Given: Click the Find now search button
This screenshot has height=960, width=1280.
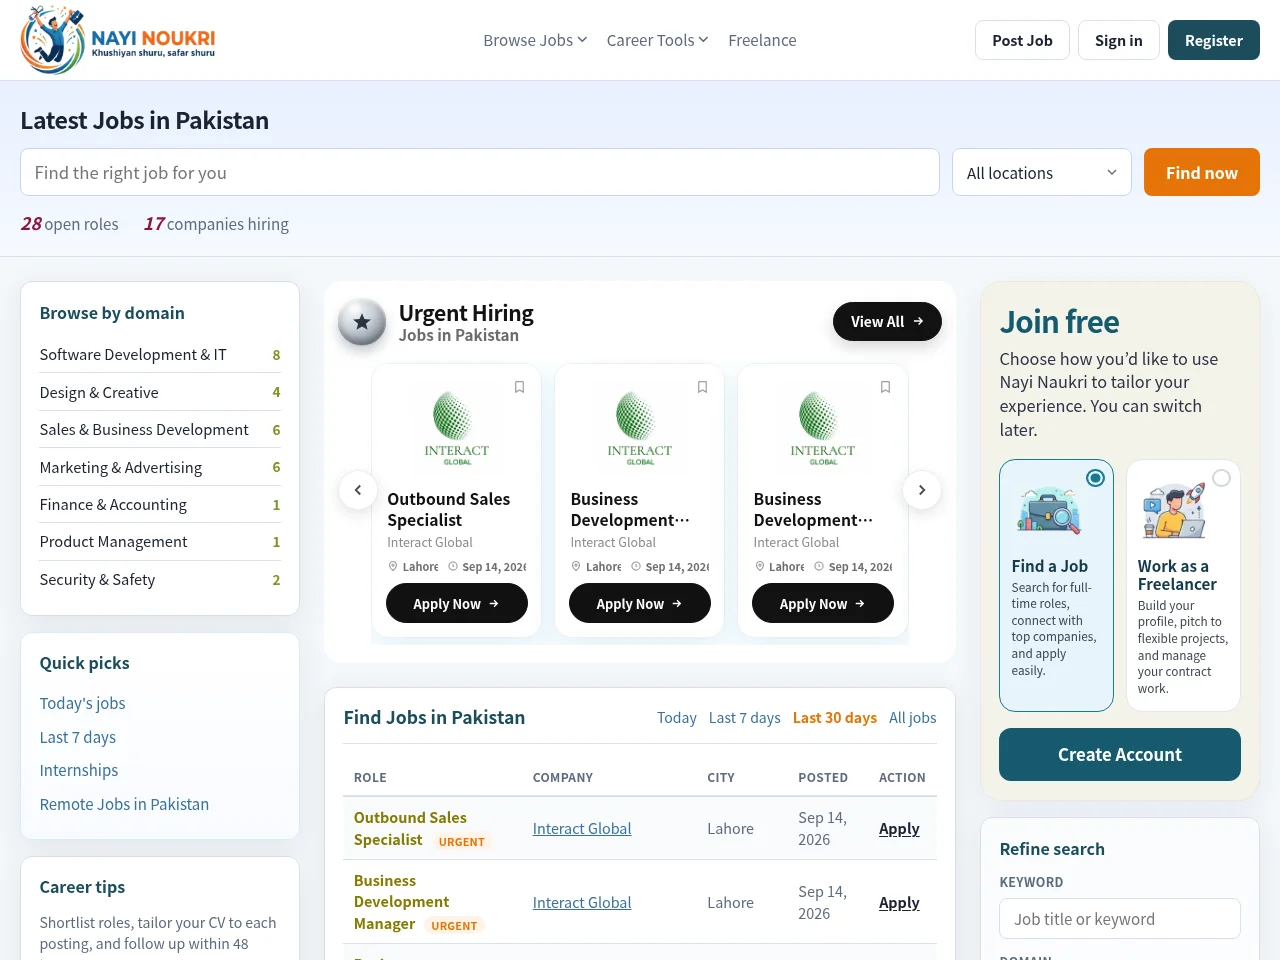Looking at the screenshot, I should pyautogui.click(x=1202, y=172).
